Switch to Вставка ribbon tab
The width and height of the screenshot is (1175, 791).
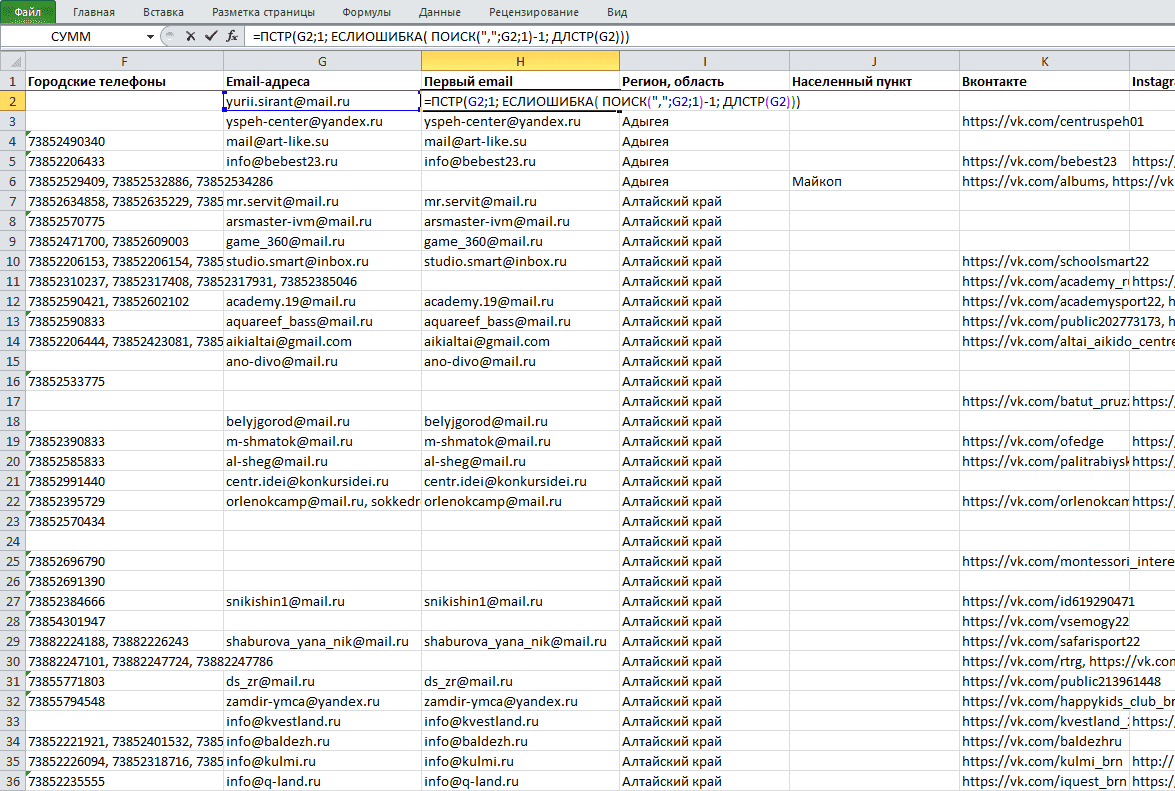(163, 12)
